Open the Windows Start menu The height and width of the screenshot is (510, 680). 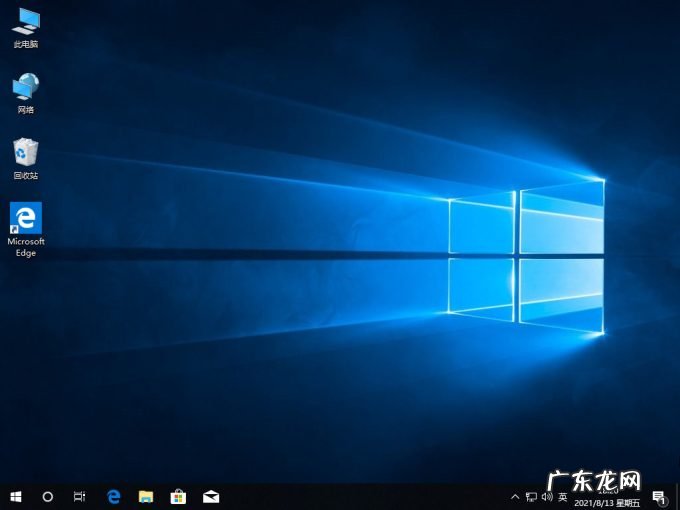[x=15, y=496]
